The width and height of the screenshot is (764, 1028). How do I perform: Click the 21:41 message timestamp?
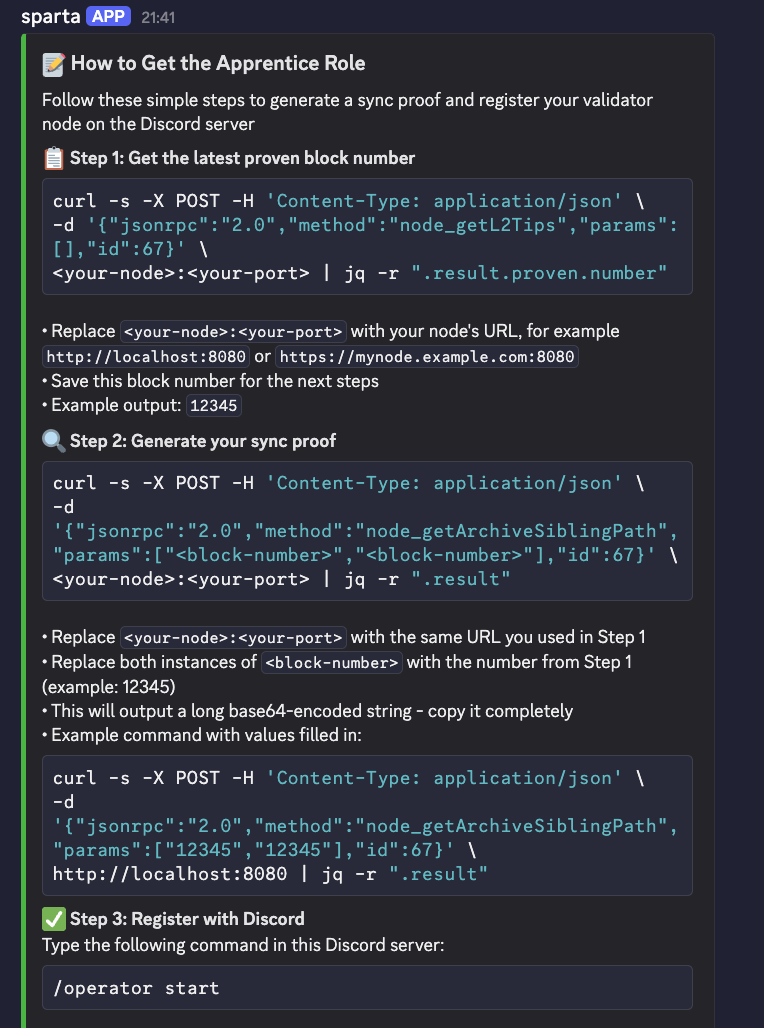point(158,17)
